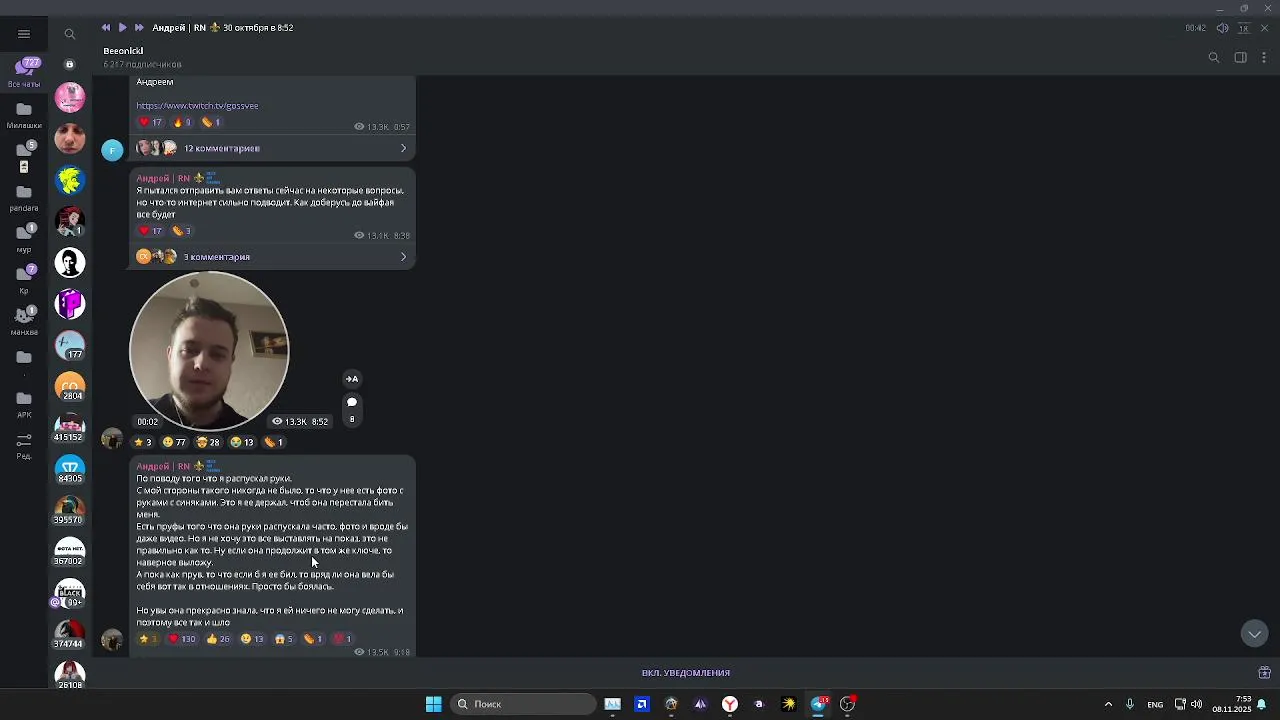Toggle thumbs-up reaction with 26
Image resolution: width=1280 pixels, height=720 pixels.
(218, 639)
